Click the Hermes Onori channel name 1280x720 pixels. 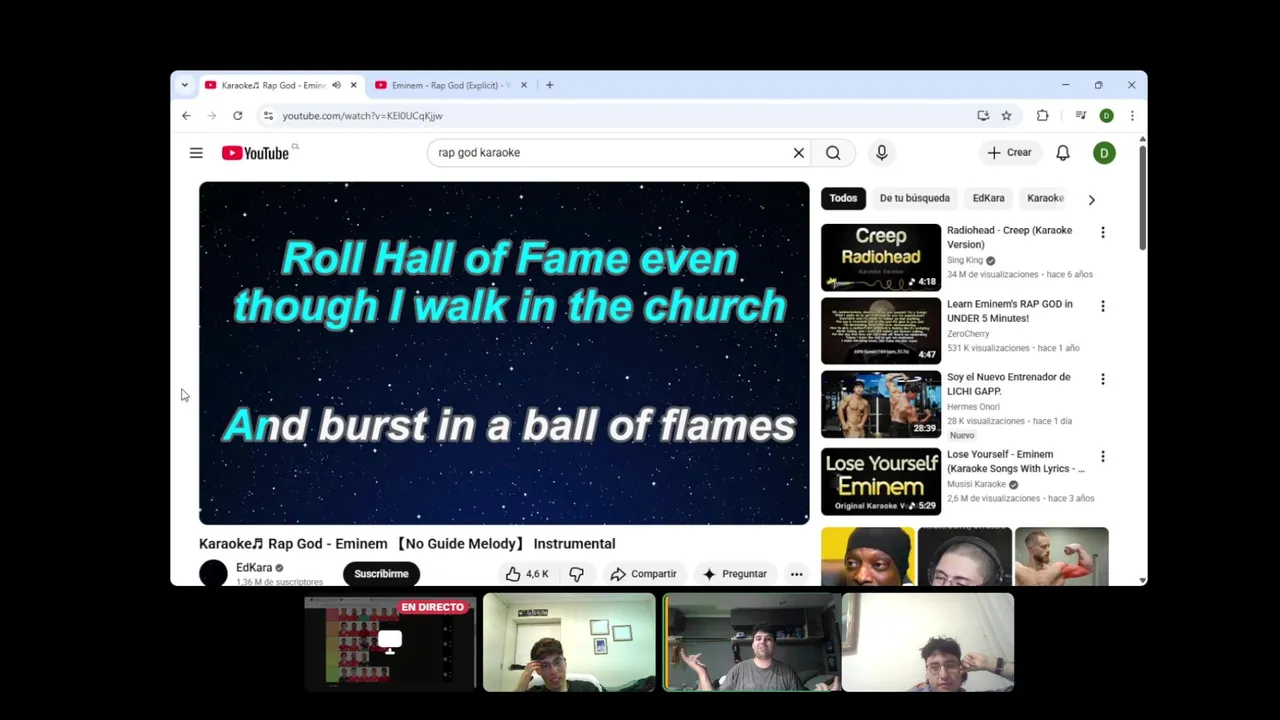pos(973,407)
